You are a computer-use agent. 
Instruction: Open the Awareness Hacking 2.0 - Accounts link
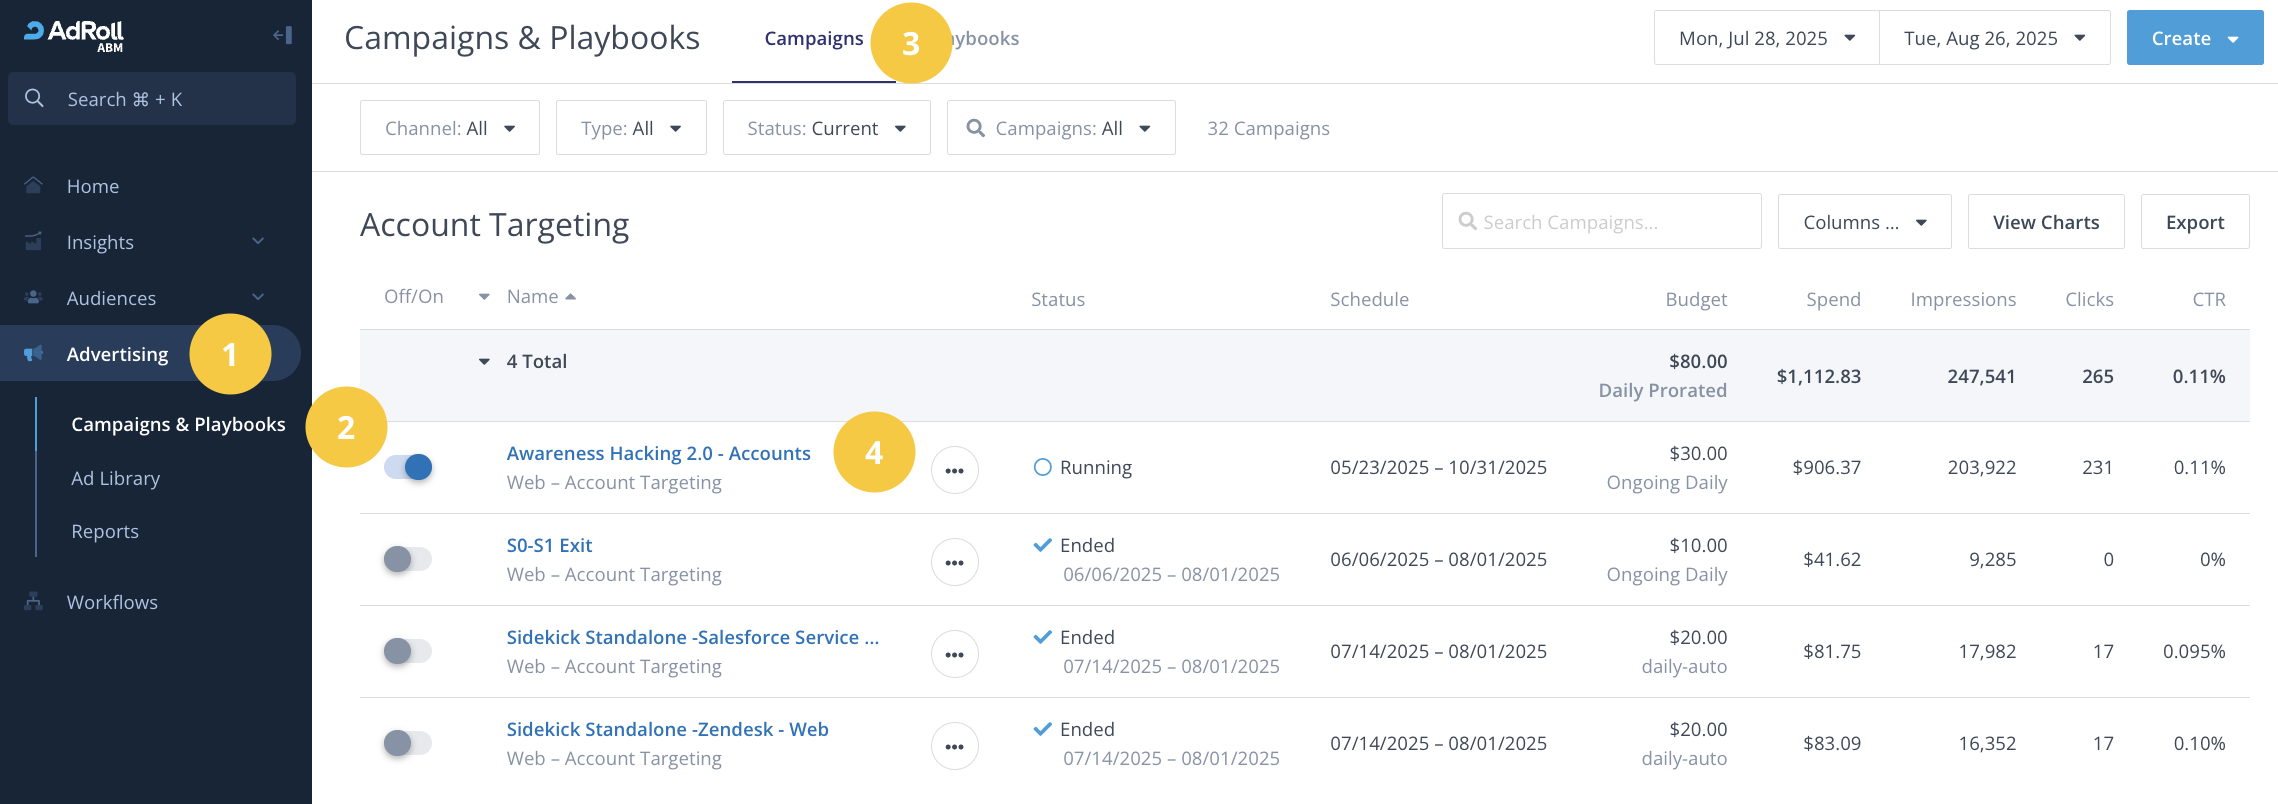[x=658, y=453]
